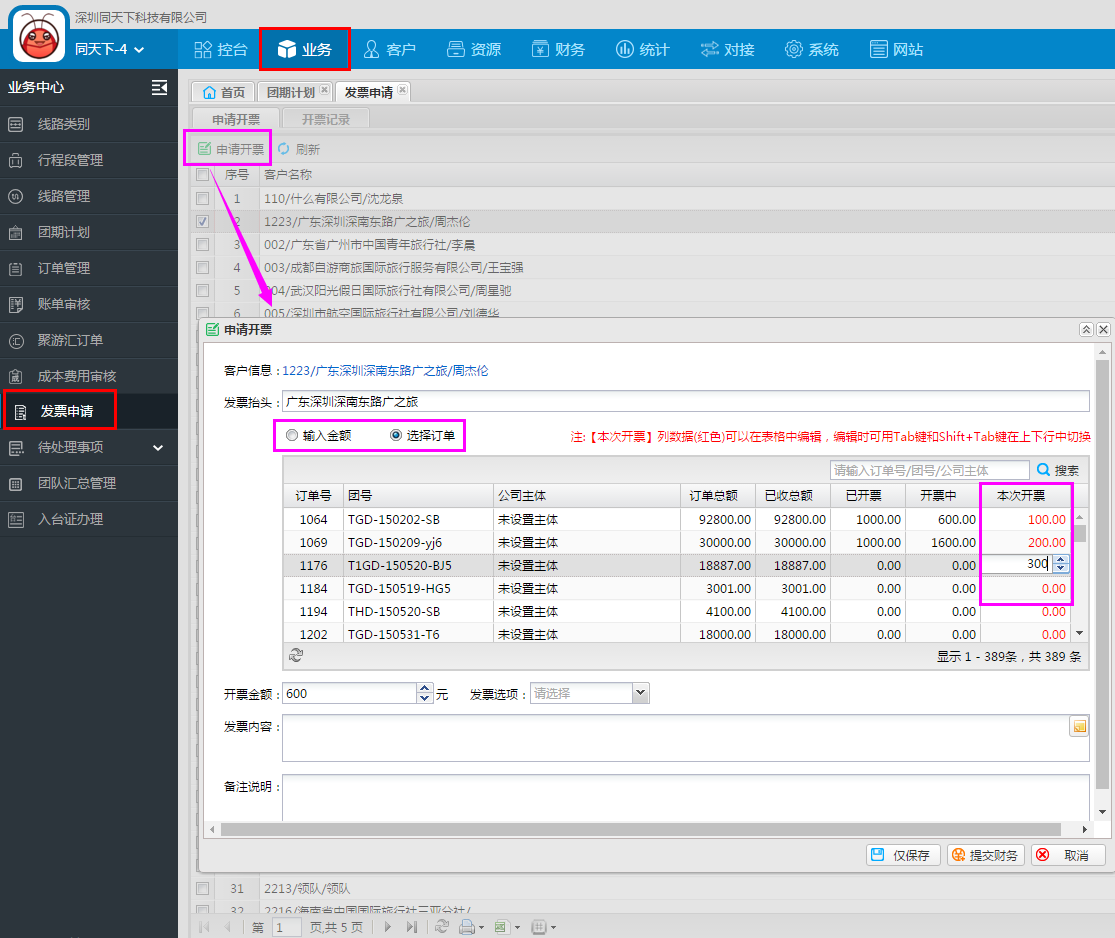Screen dimensions: 1115x938
Task: Open the 同天下-4 account dropdown
Action: (x=110, y=49)
